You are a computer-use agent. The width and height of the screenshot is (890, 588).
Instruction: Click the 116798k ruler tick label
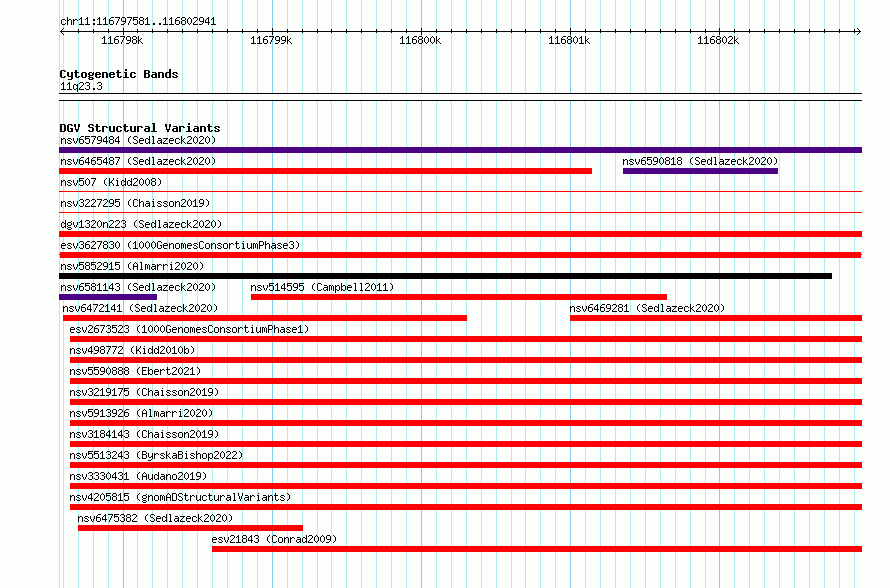[122, 40]
